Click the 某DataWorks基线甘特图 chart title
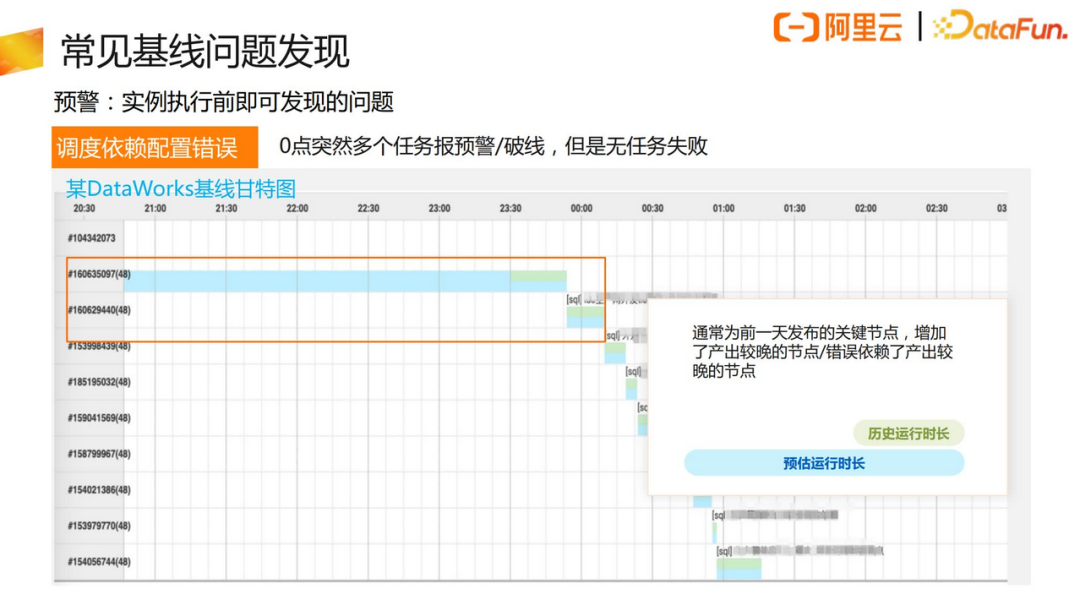The height and width of the screenshot is (600, 1080). click(x=181, y=189)
